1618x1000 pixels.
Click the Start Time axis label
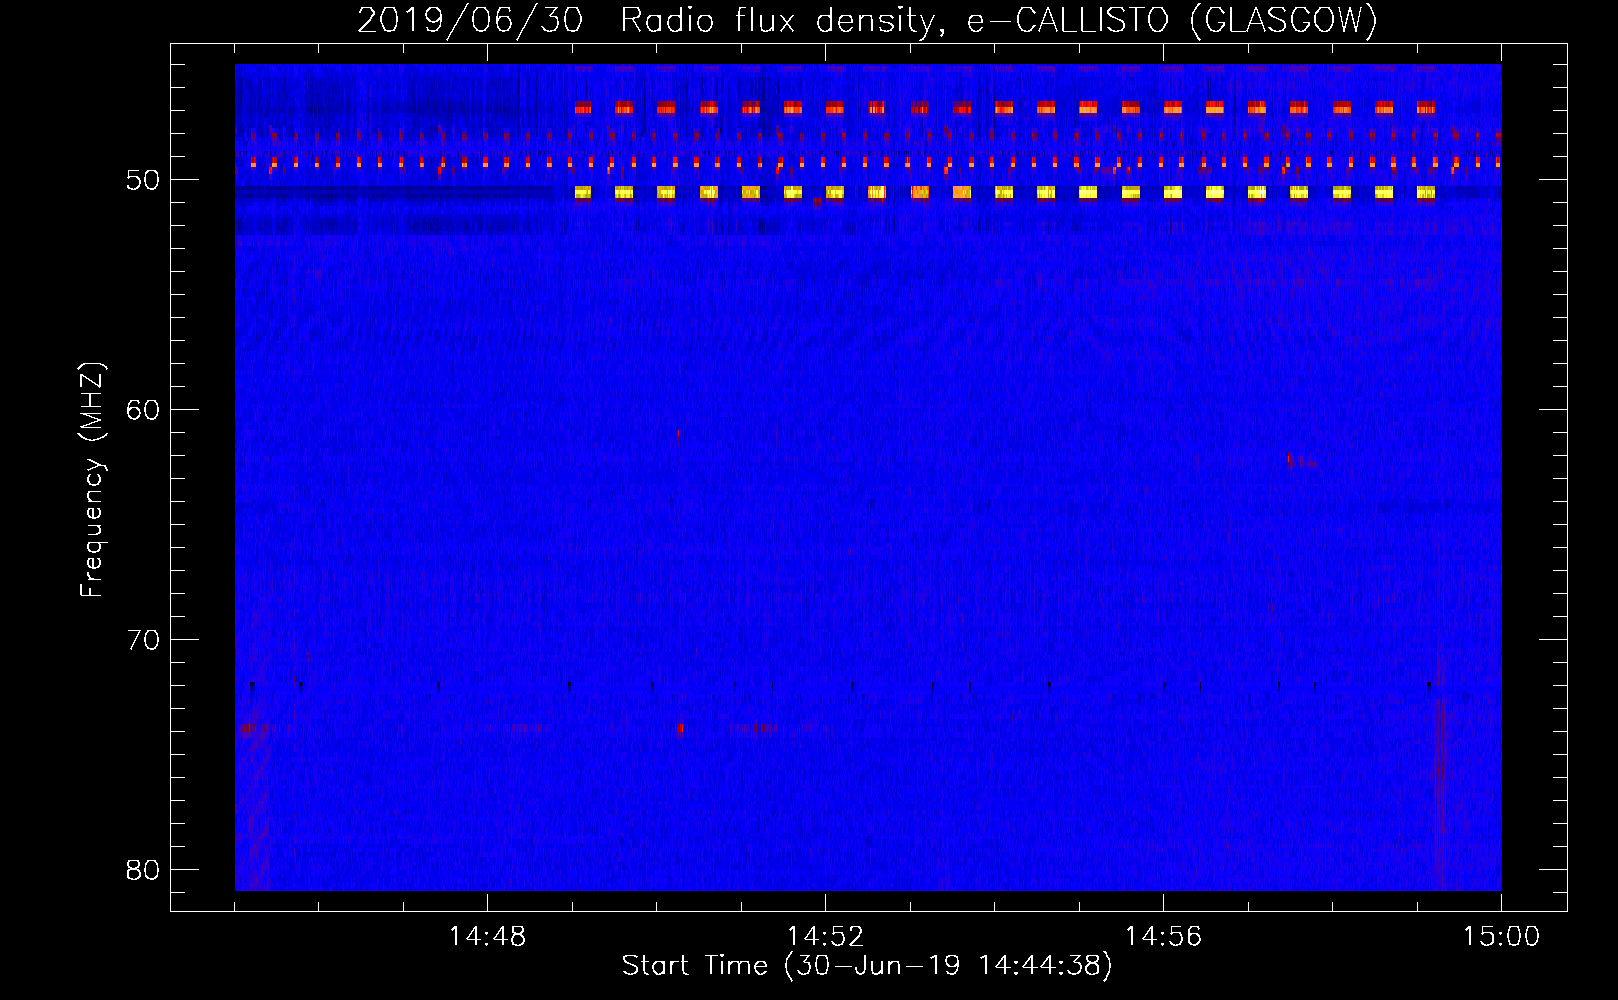click(867, 966)
